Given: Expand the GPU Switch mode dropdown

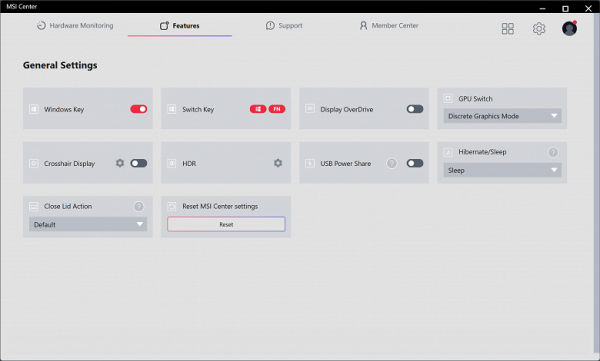Looking at the screenshot, I should [502, 116].
